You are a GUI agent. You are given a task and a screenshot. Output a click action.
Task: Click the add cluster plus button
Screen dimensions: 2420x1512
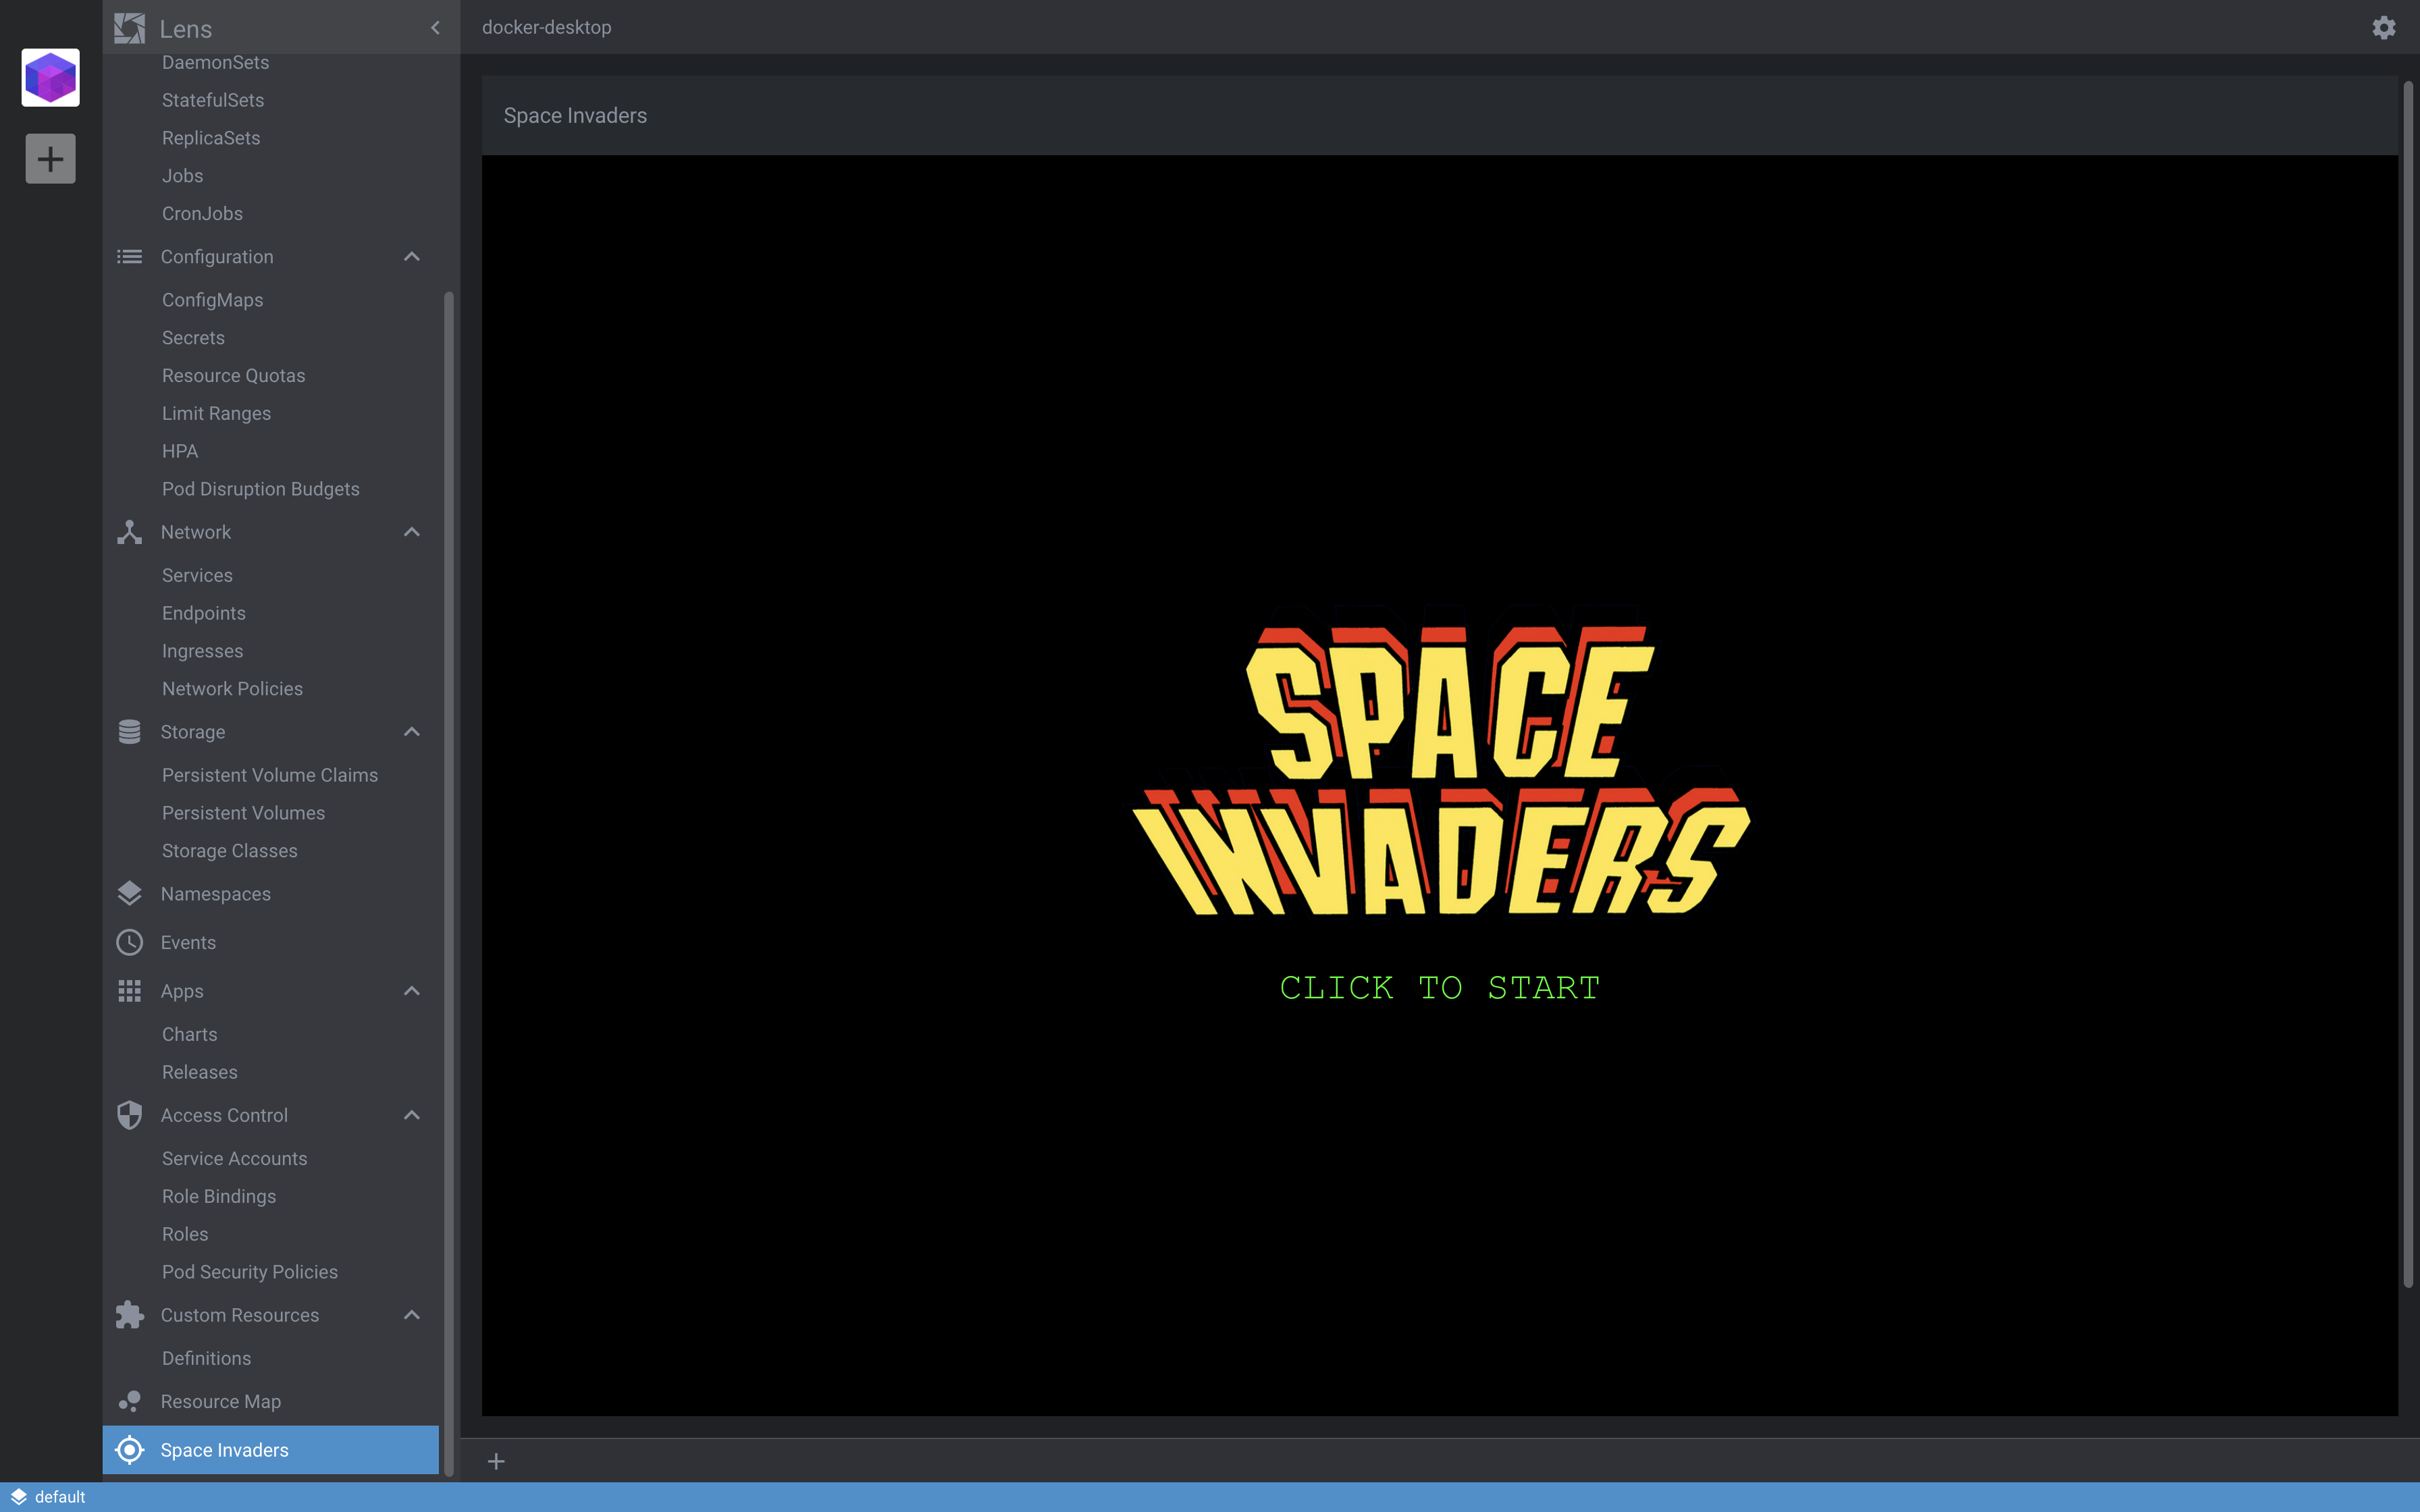pos(50,159)
